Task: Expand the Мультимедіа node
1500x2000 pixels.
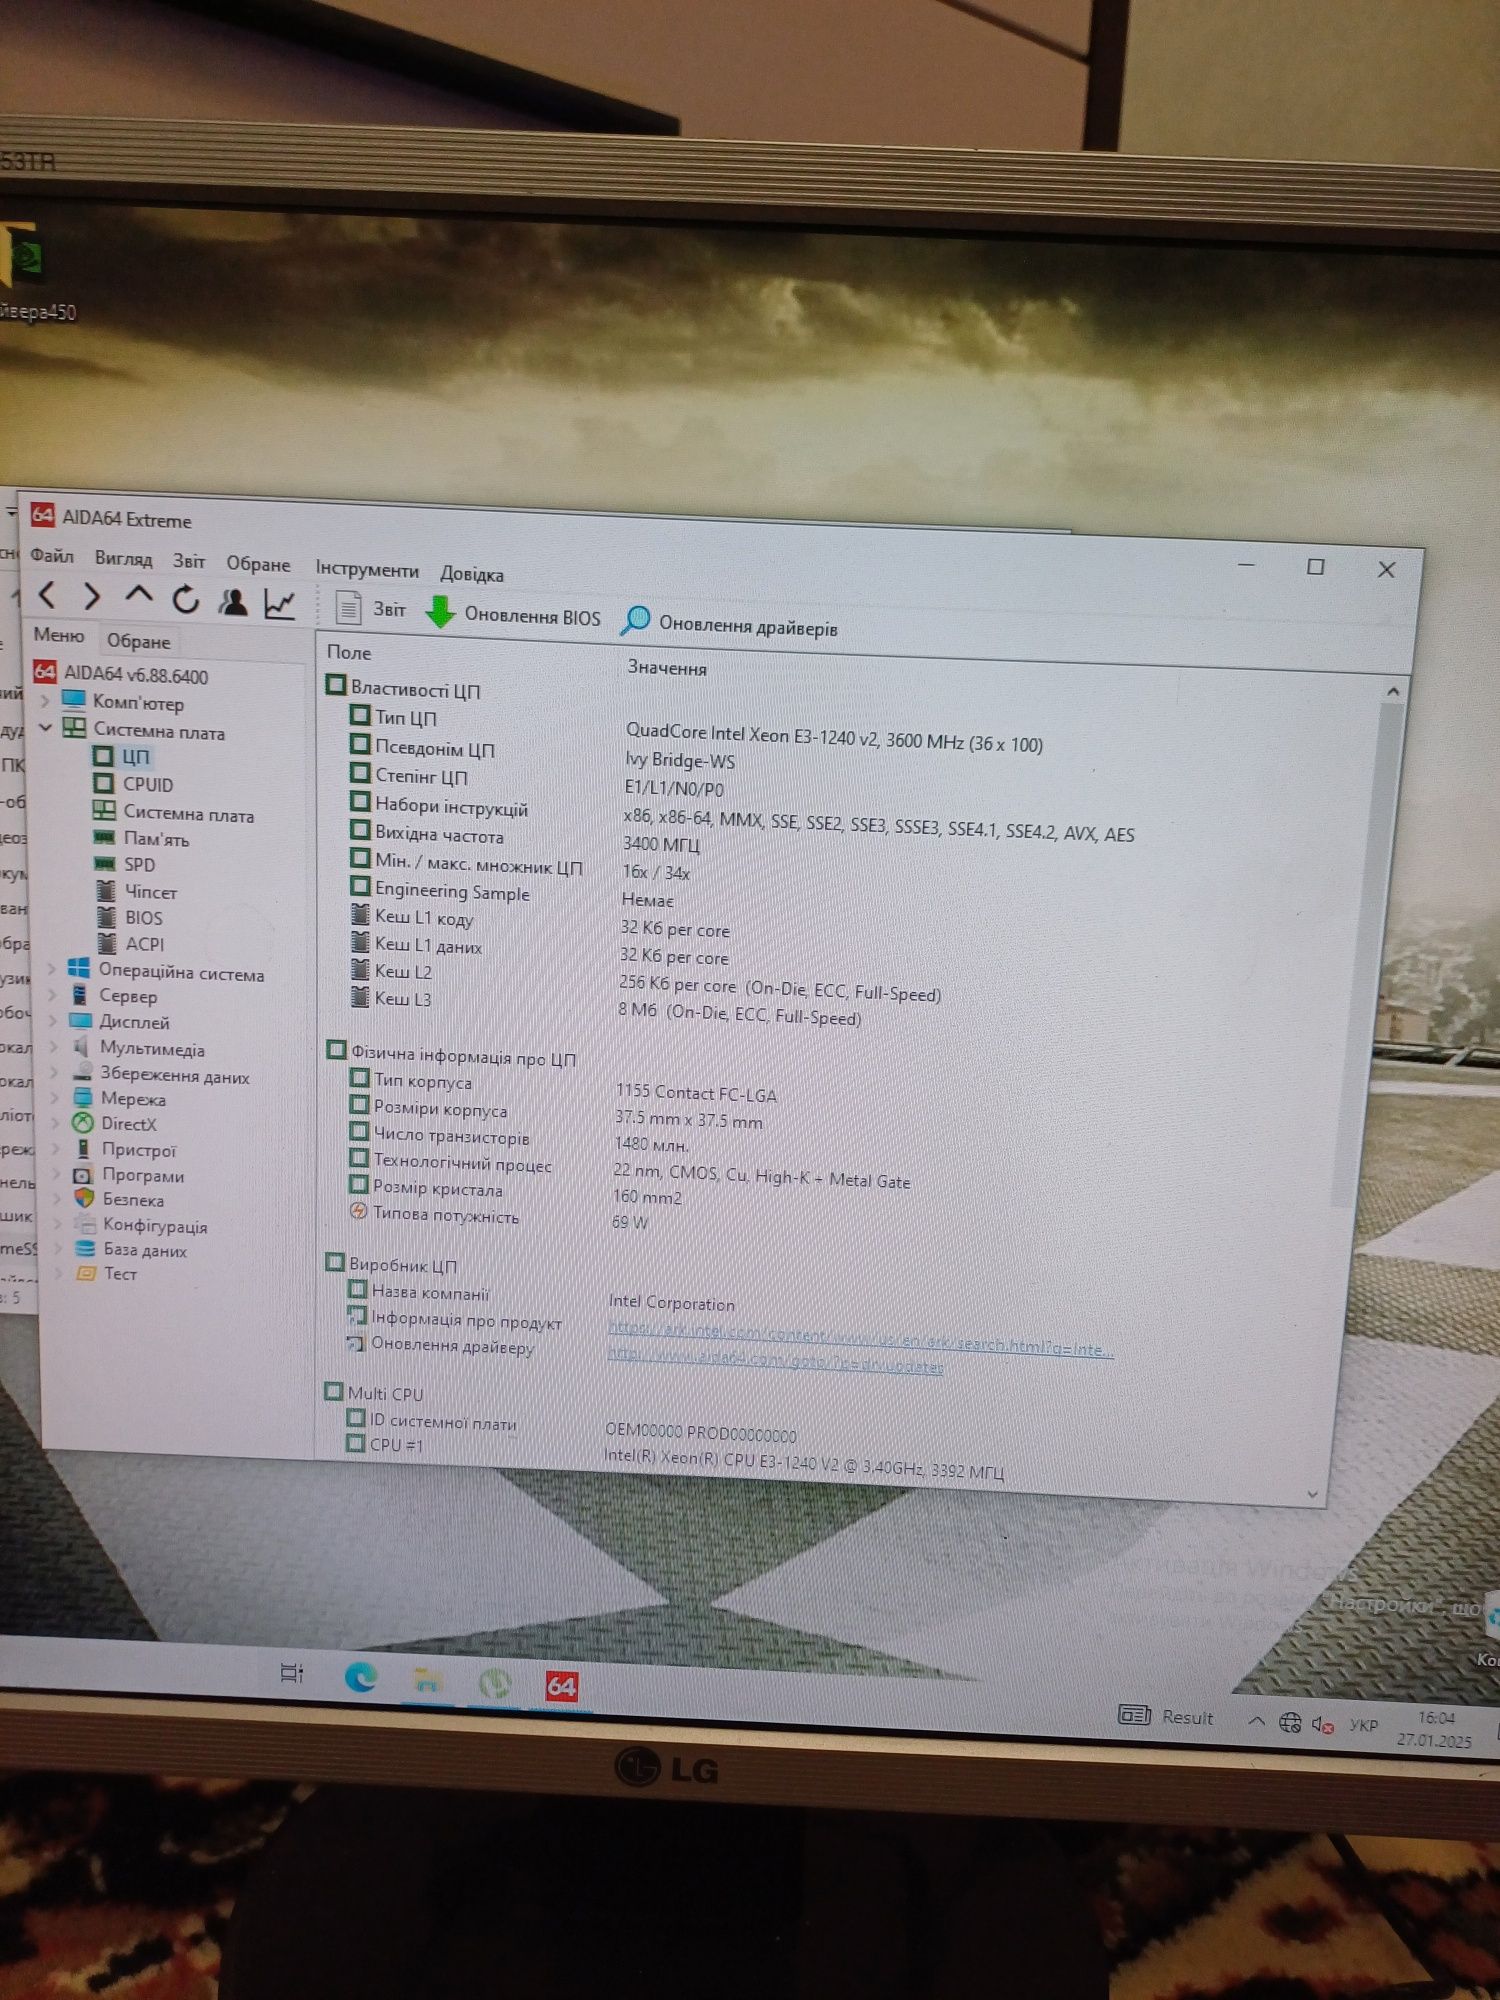Action: point(54,1047)
